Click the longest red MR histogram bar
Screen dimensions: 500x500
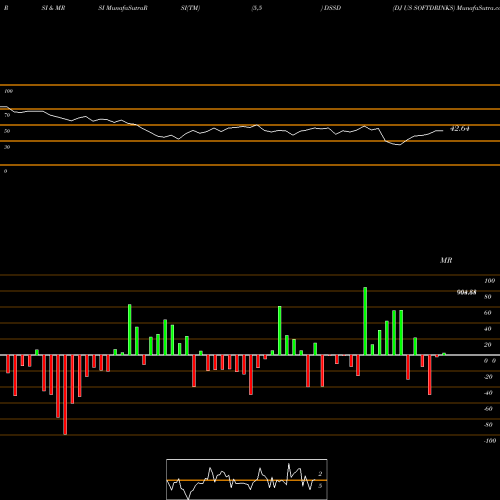point(65,395)
